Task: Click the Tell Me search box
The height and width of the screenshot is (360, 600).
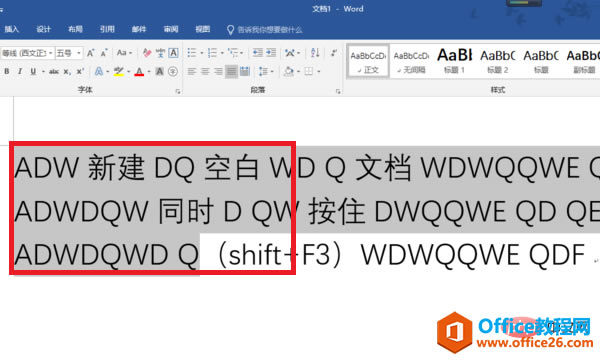Action: (x=265, y=29)
